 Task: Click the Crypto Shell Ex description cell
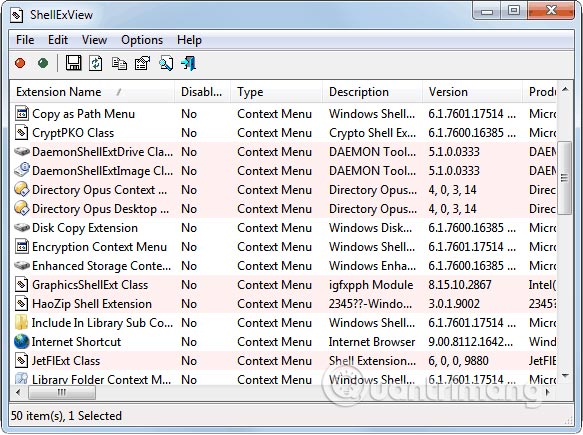(x=373, y=133)
